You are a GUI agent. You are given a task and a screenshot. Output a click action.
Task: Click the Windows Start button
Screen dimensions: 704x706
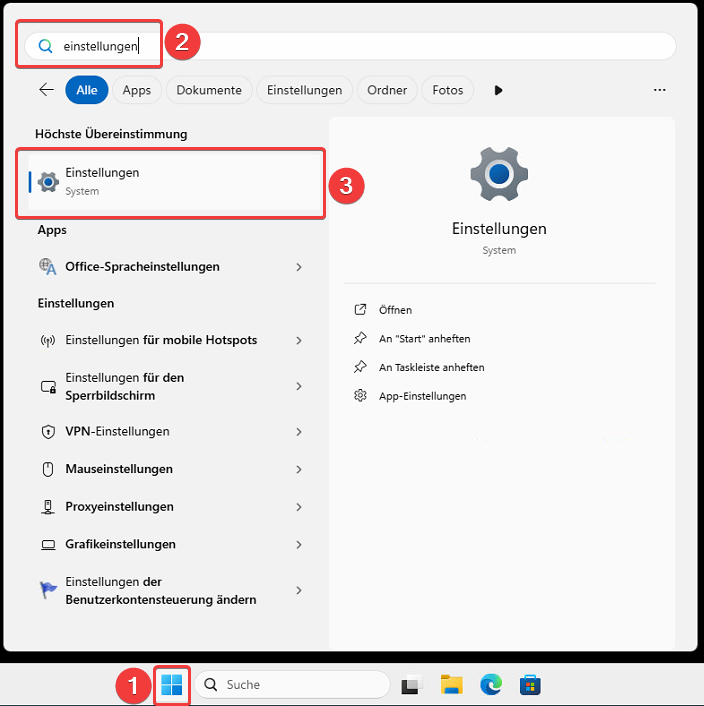172,685
